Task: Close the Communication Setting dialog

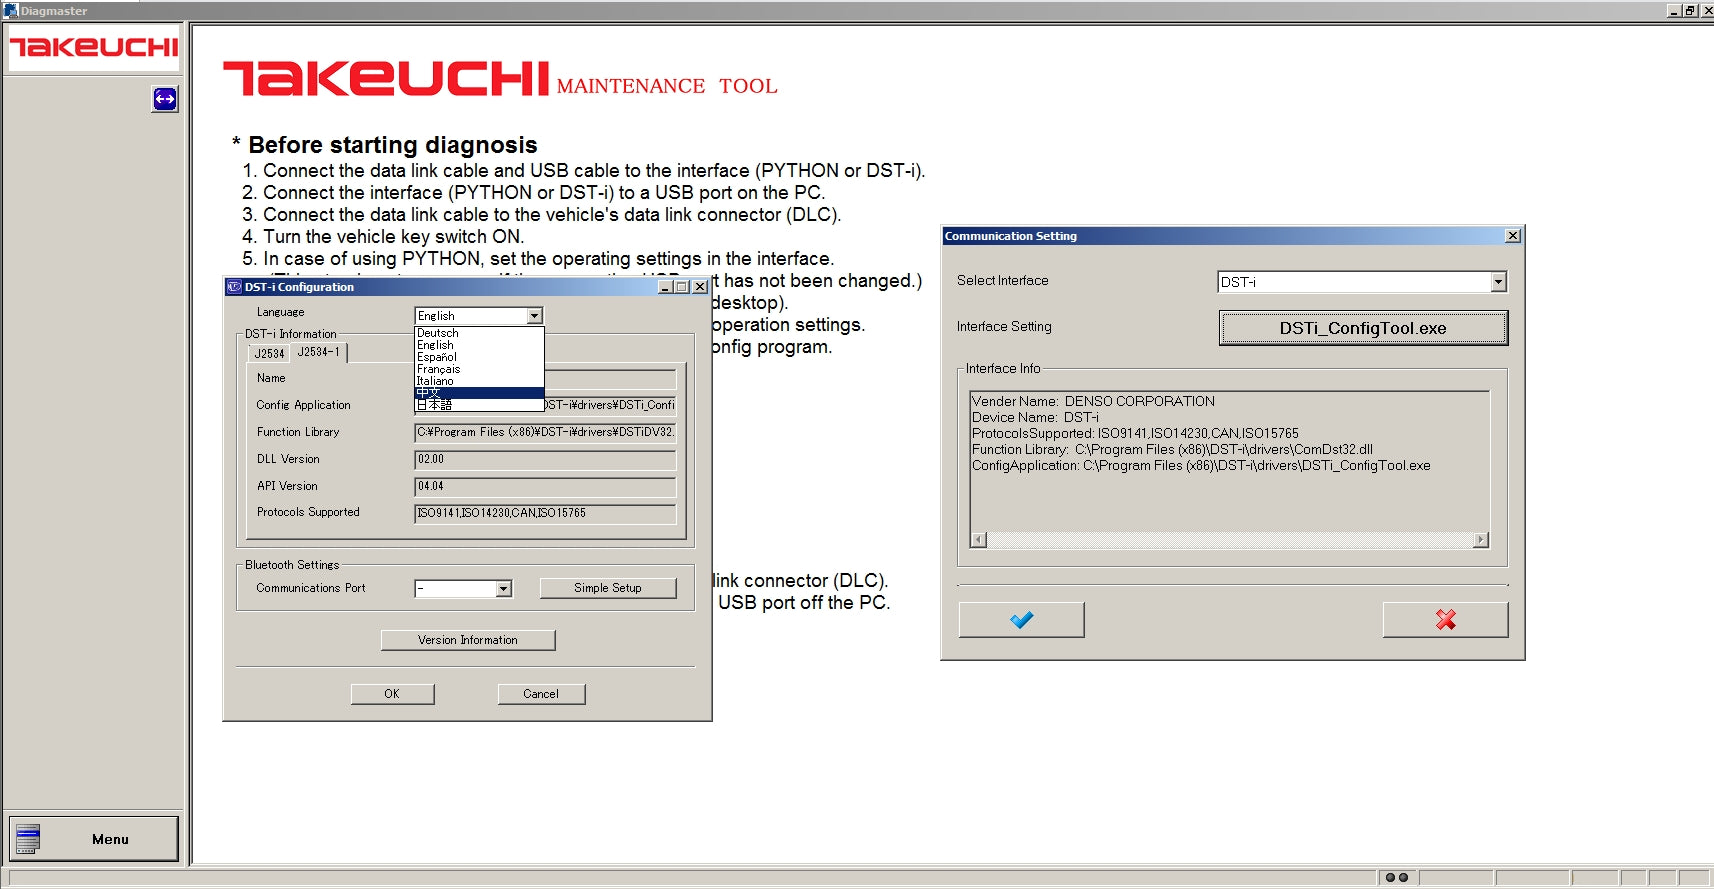Action: pos(1512,236)
